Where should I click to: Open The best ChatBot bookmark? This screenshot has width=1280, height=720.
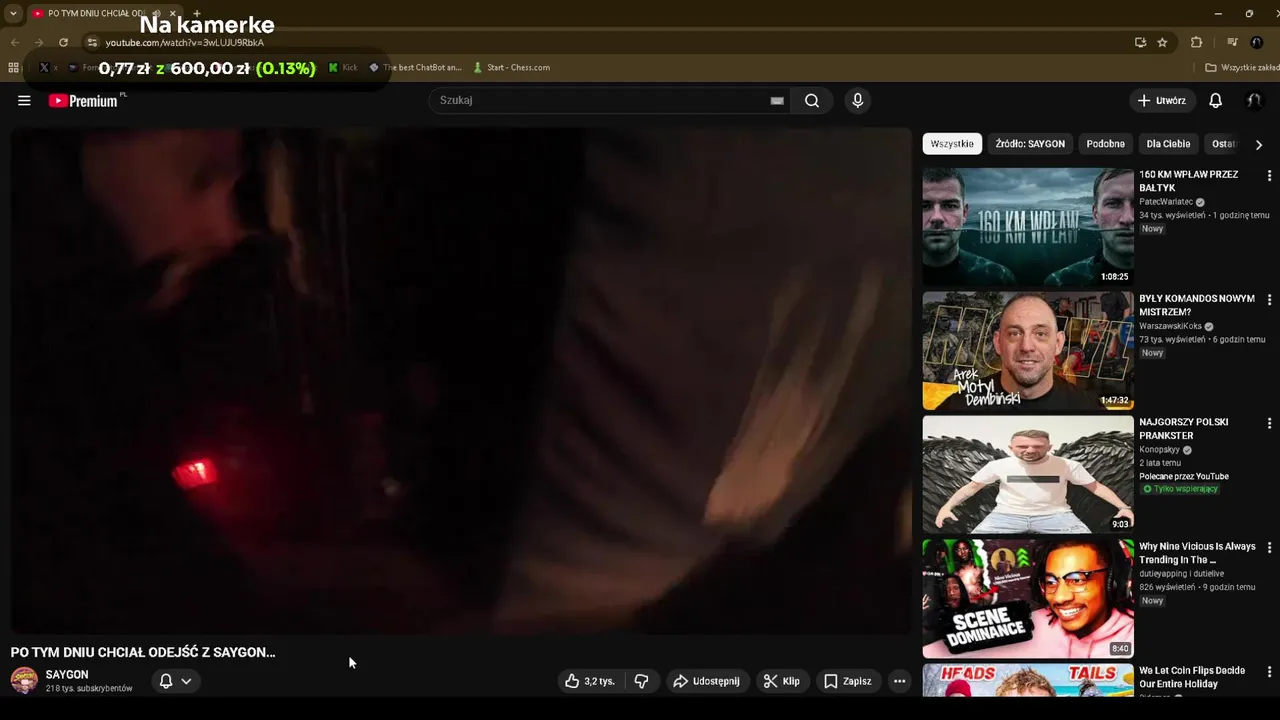(x=415, y=67)
